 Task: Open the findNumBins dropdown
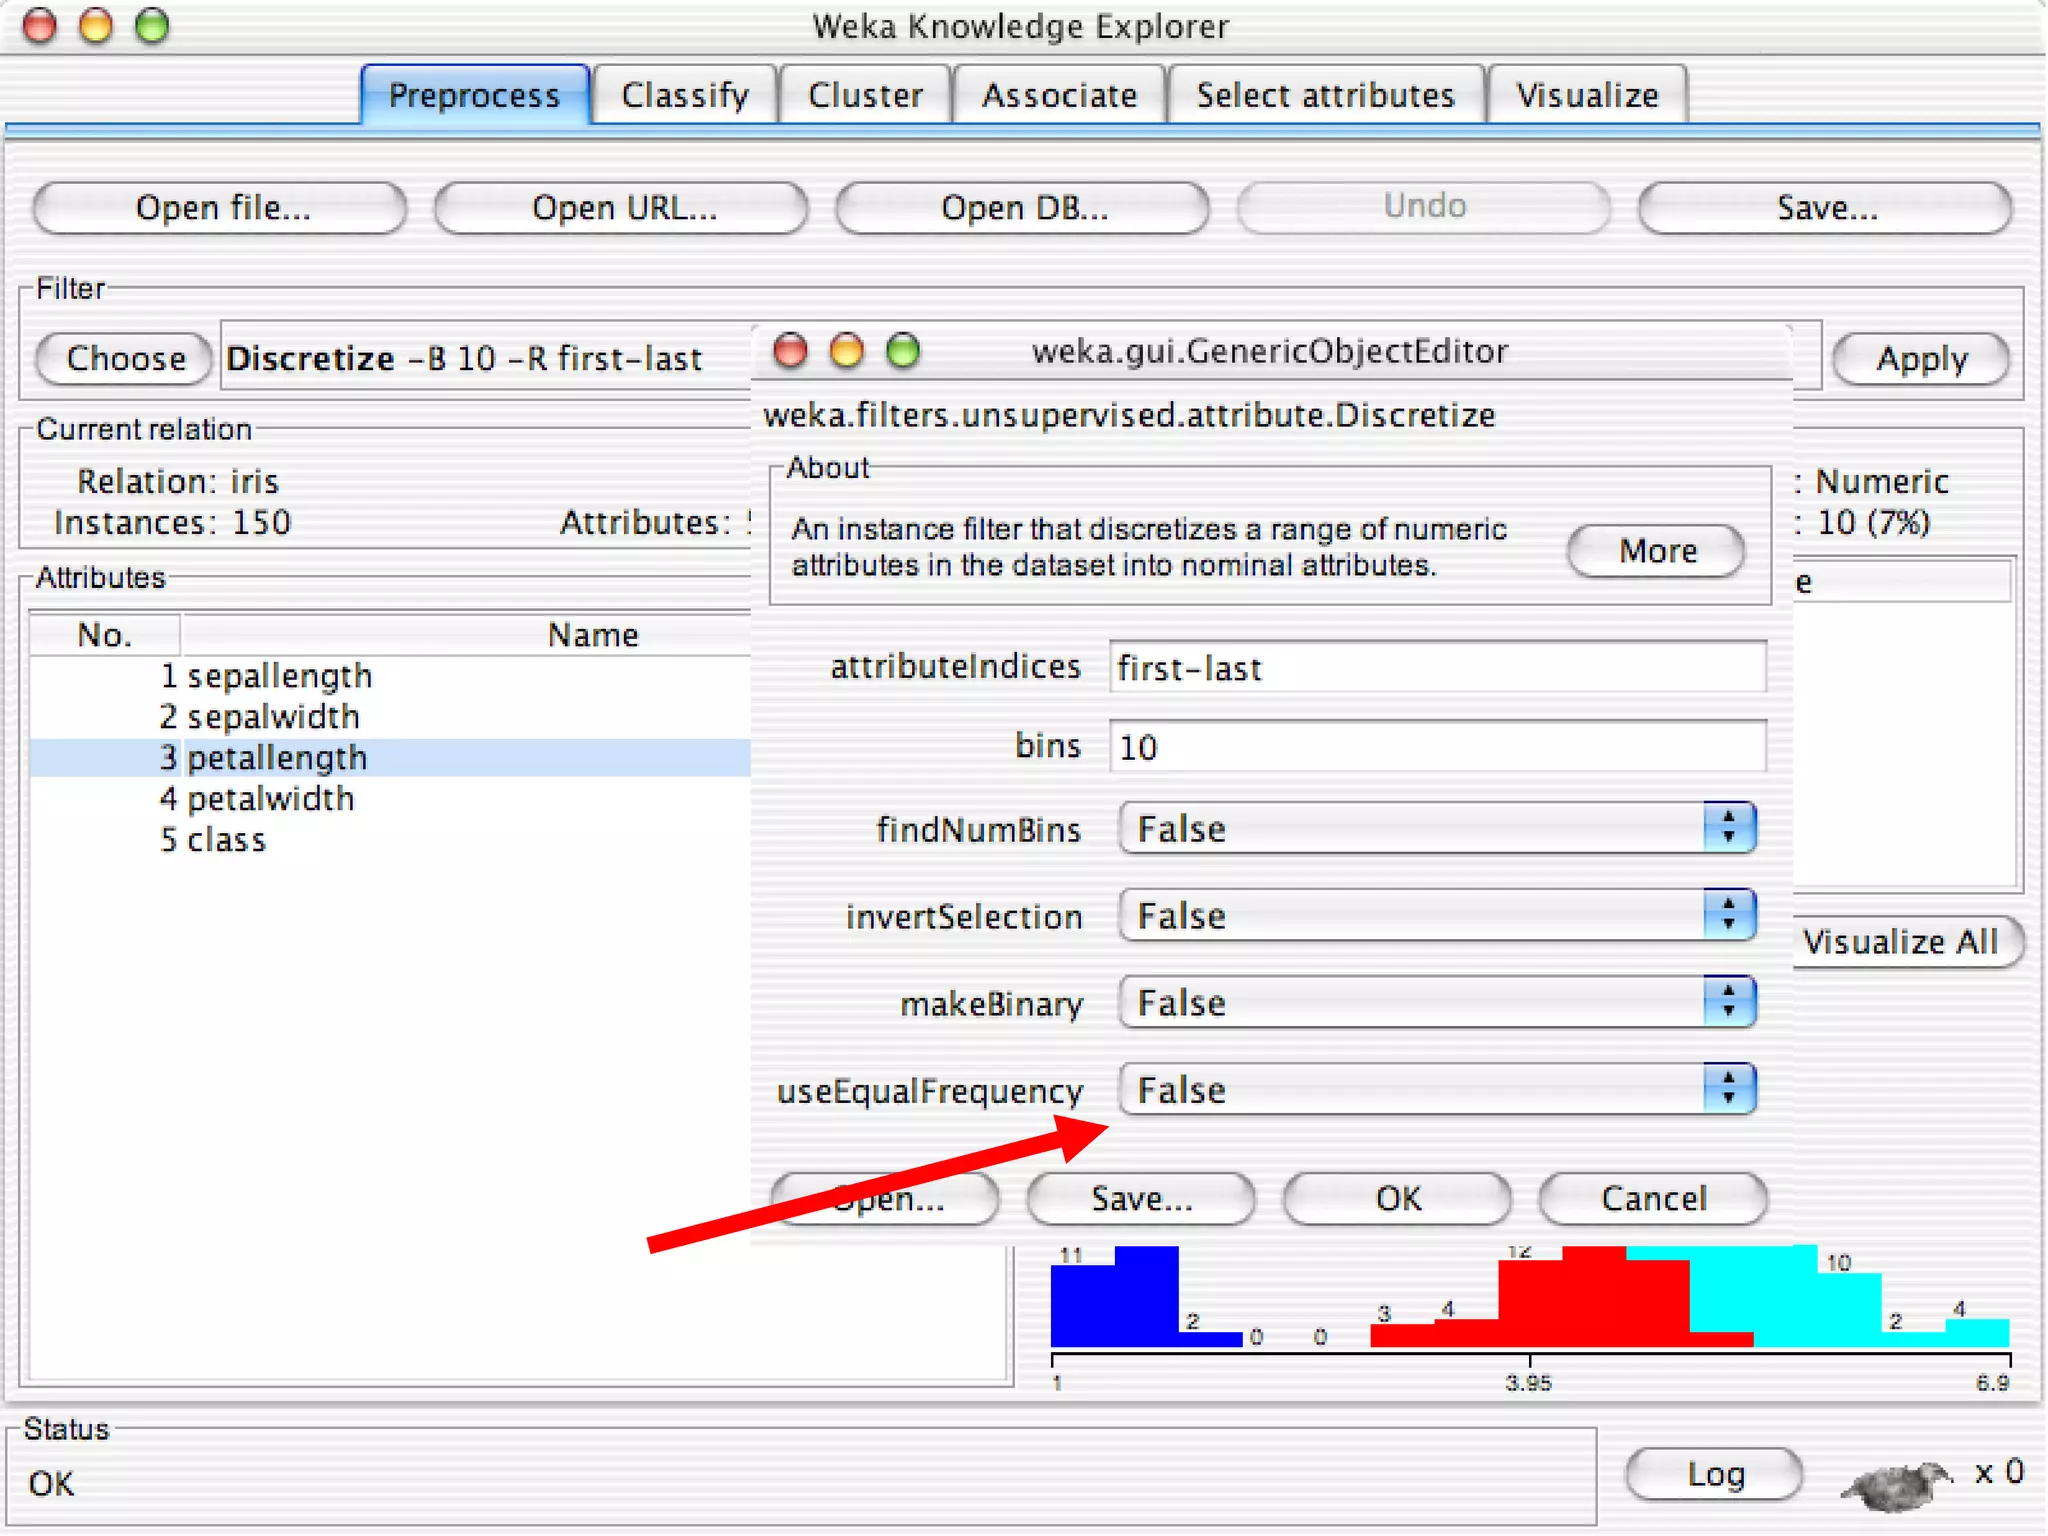click(x=1436, y=828)
